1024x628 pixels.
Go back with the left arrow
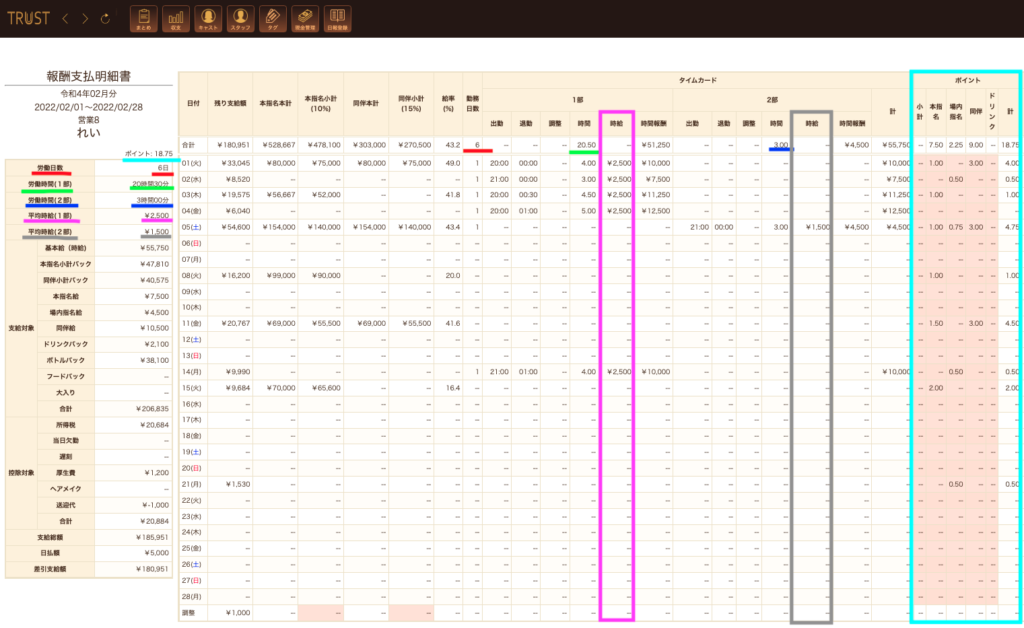point(65,19)
